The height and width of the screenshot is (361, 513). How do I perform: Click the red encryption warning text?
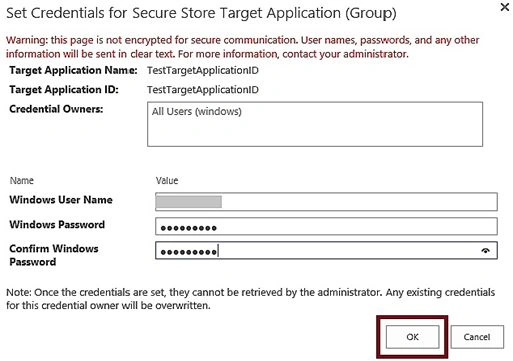click(x=242, y=47)
